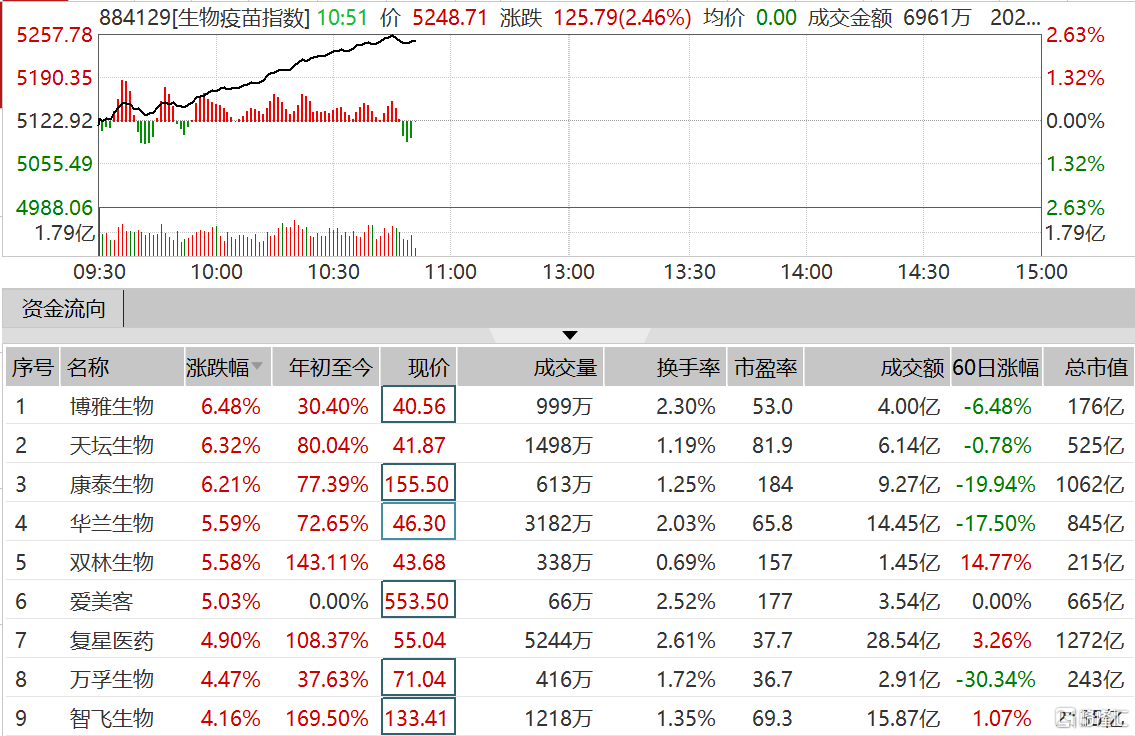1135x736 pixels.
Task: Select the 爱美客 stock row
Action: point(570,601)
